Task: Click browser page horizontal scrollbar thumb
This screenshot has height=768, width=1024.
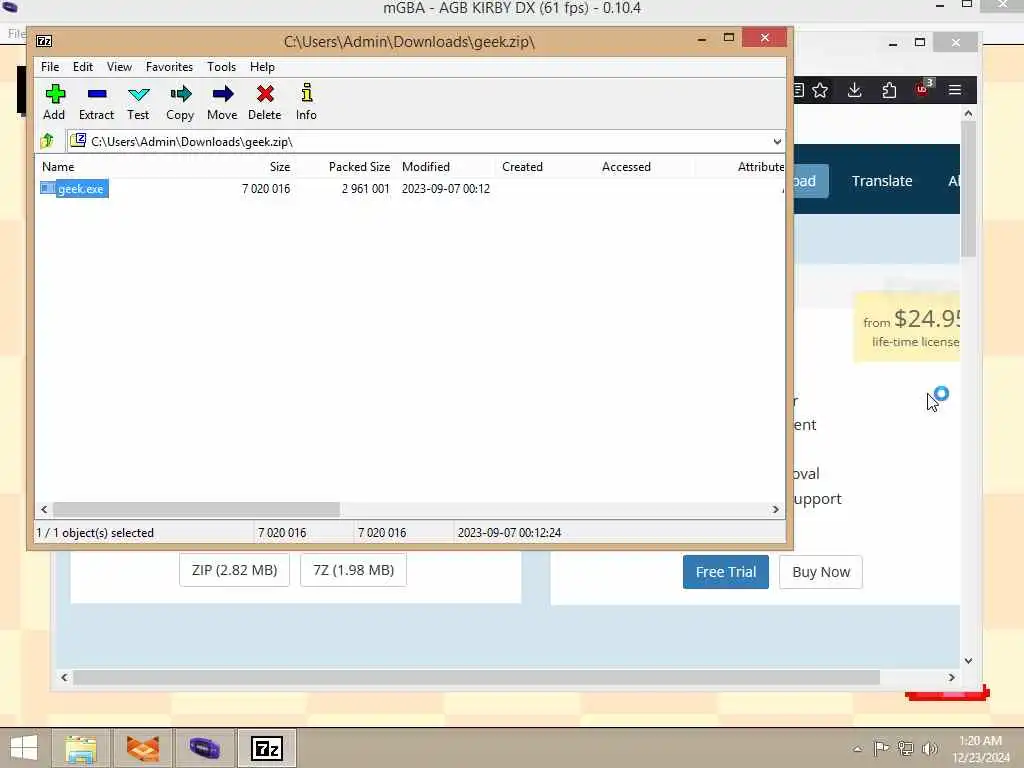Action: [476, 677]
